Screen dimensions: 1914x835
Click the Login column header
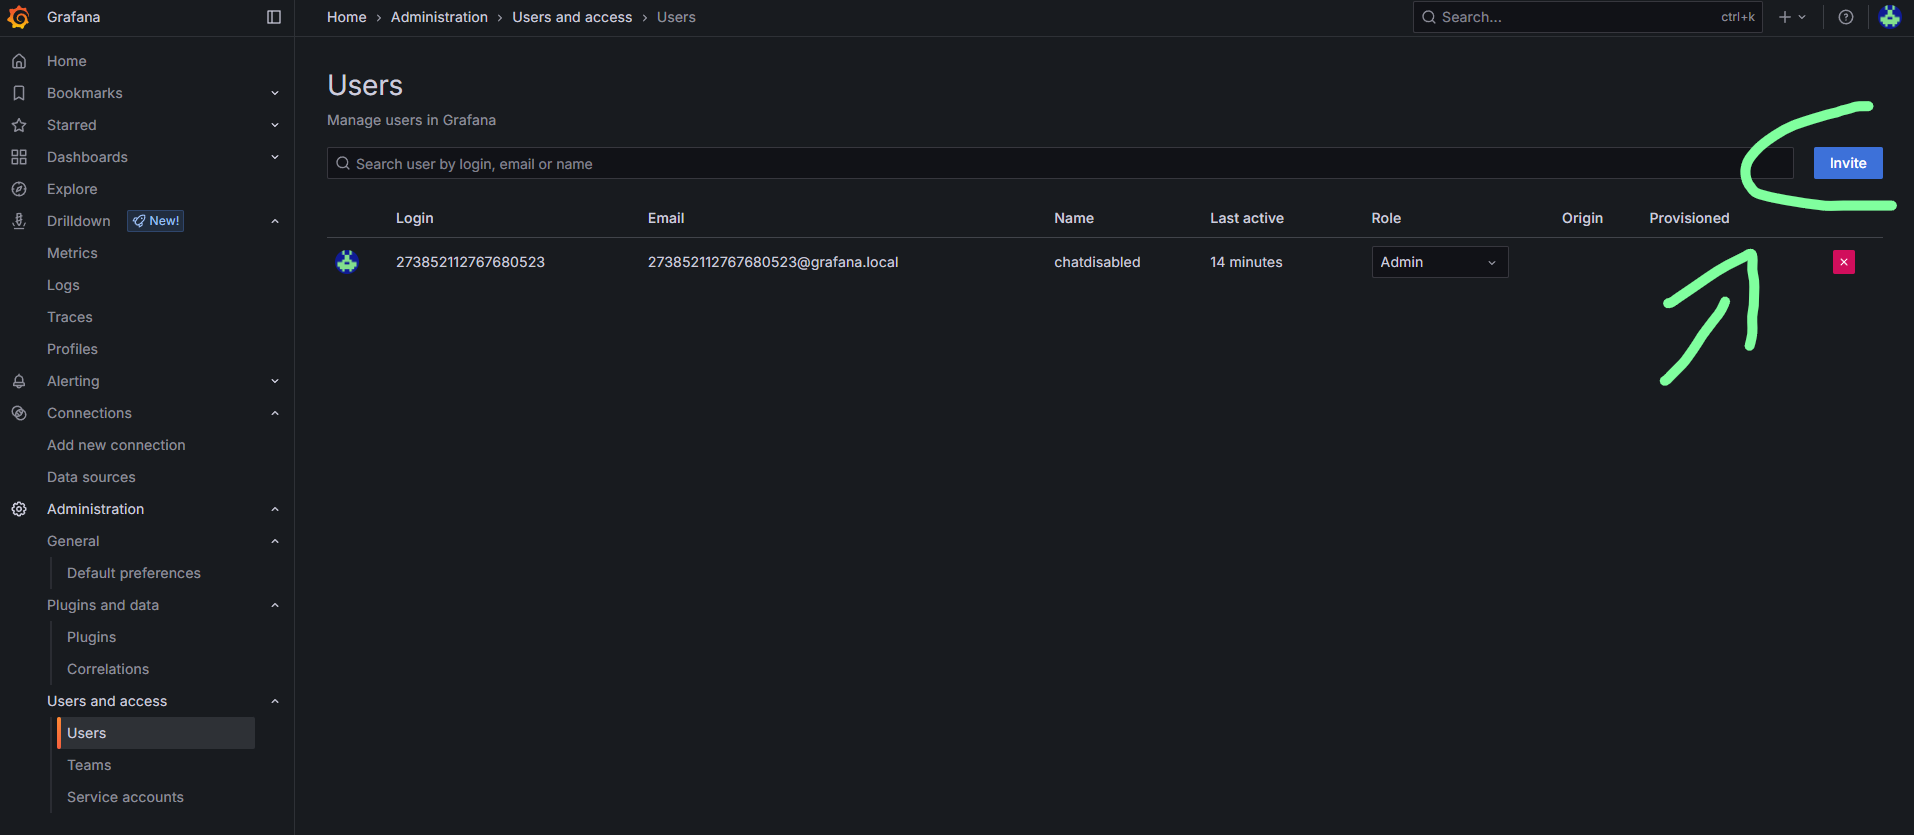pyautogui.click(x=414, y=218)
